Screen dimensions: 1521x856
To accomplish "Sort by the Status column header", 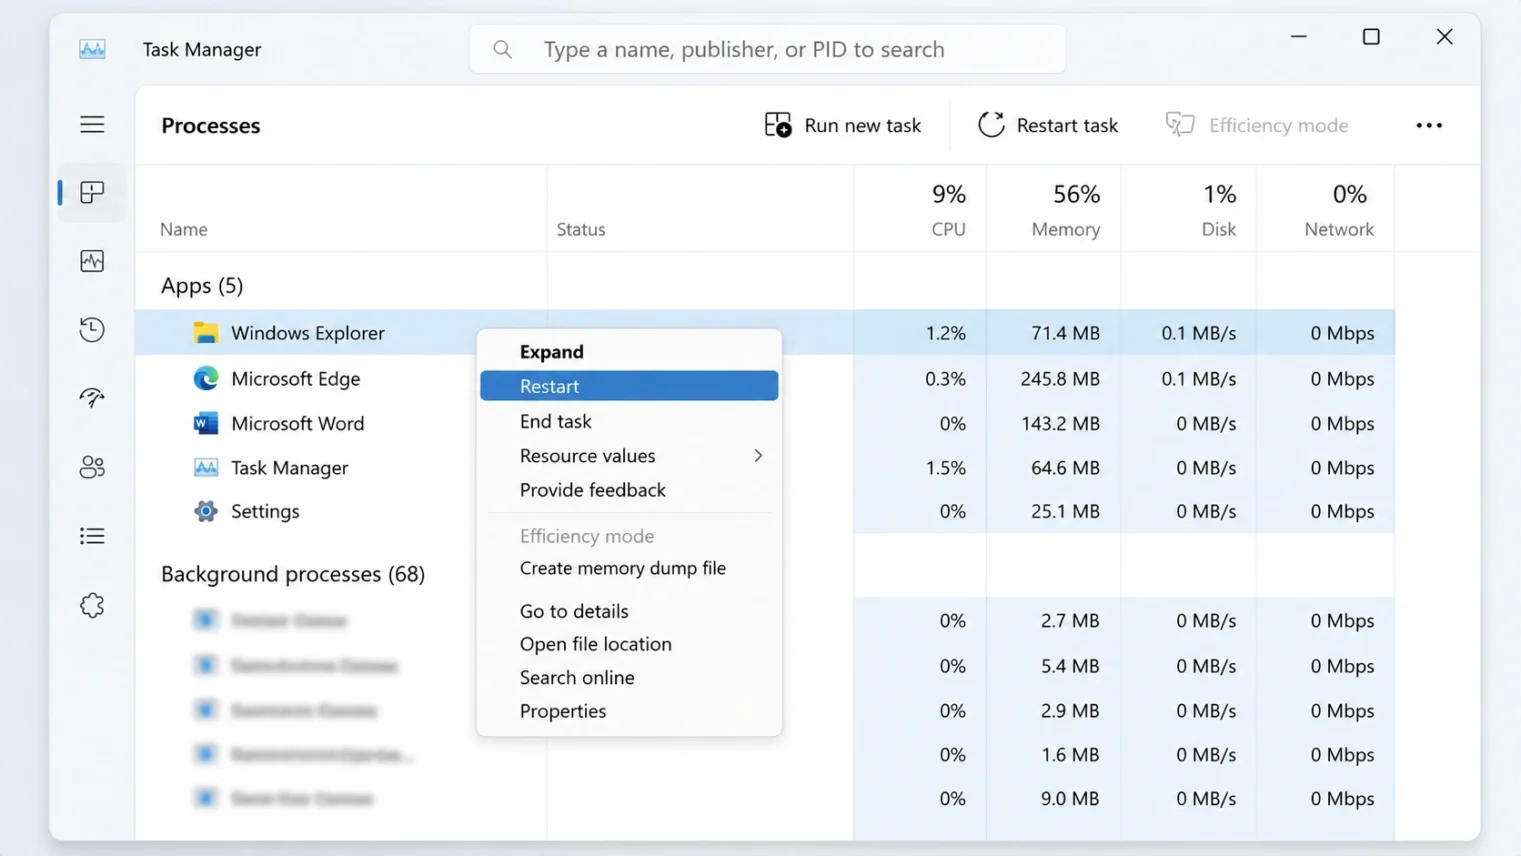I will (x=581, y=229).
